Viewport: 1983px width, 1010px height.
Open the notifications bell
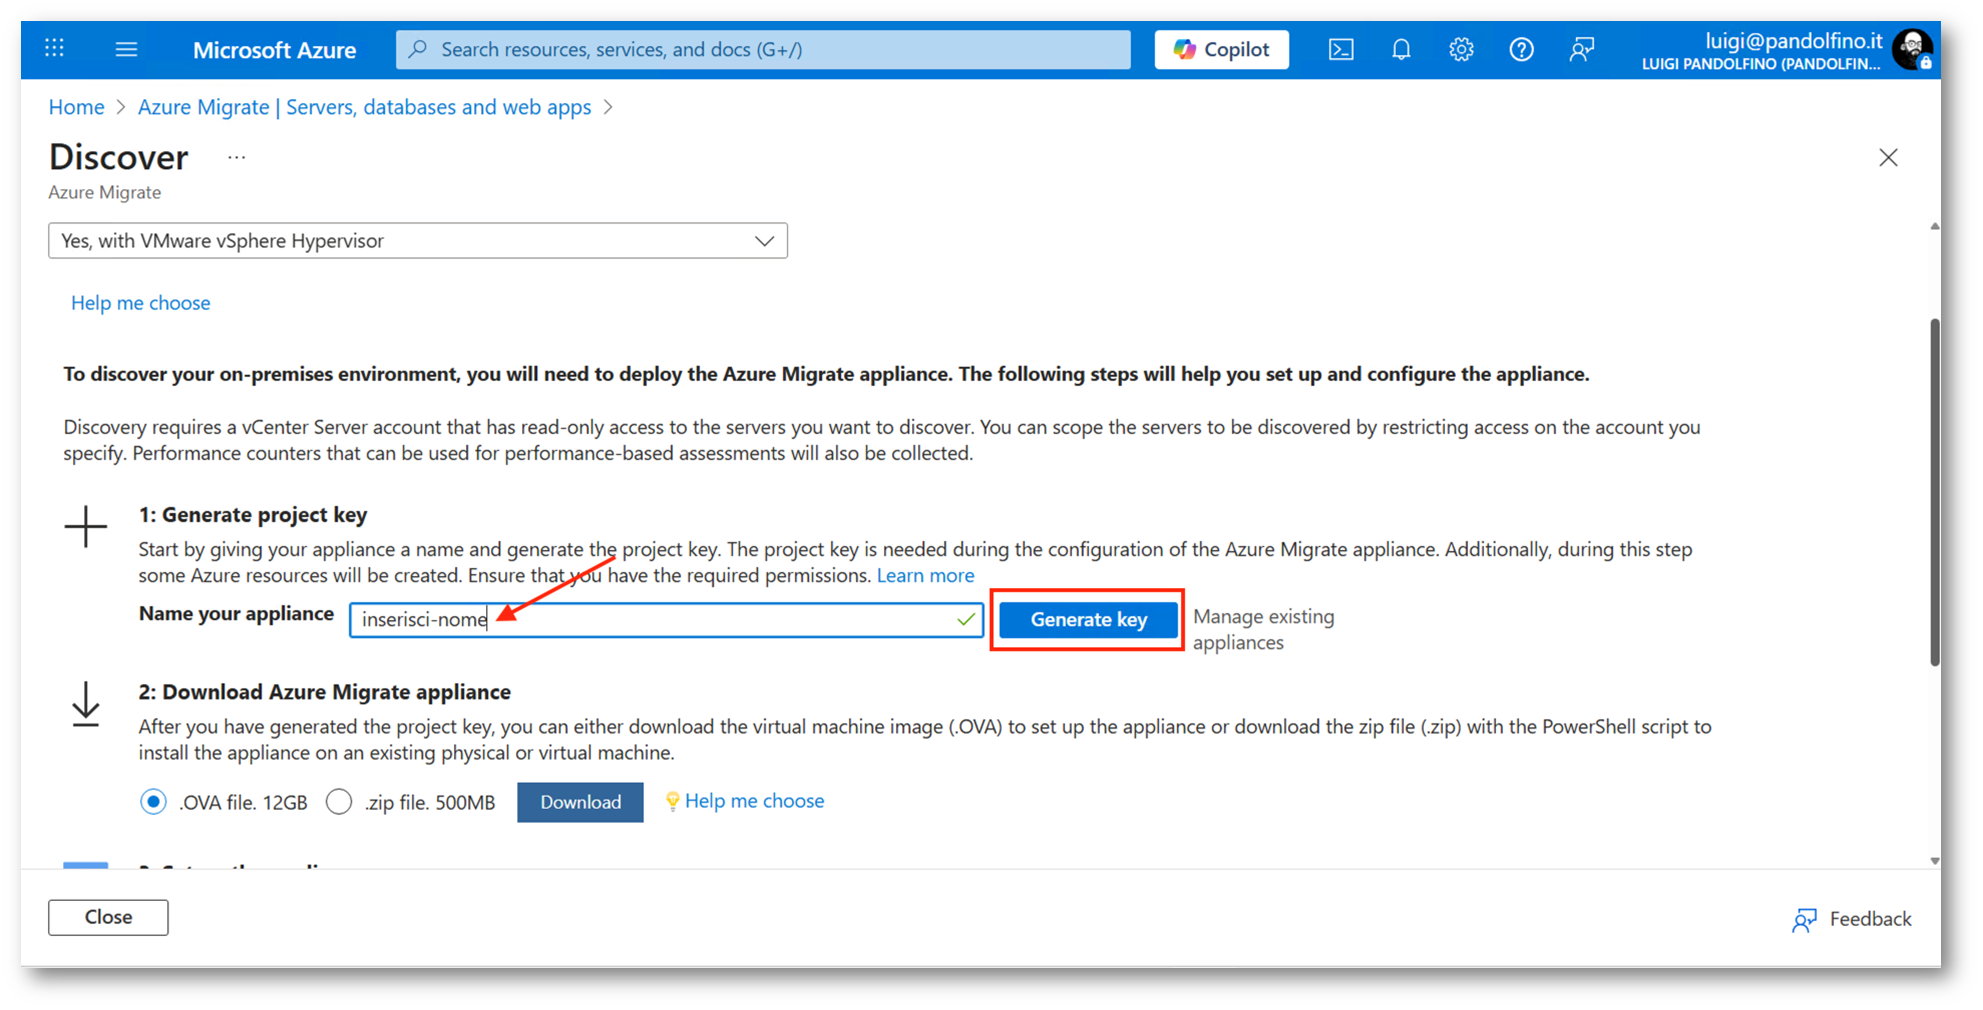tap(1401, 49)
